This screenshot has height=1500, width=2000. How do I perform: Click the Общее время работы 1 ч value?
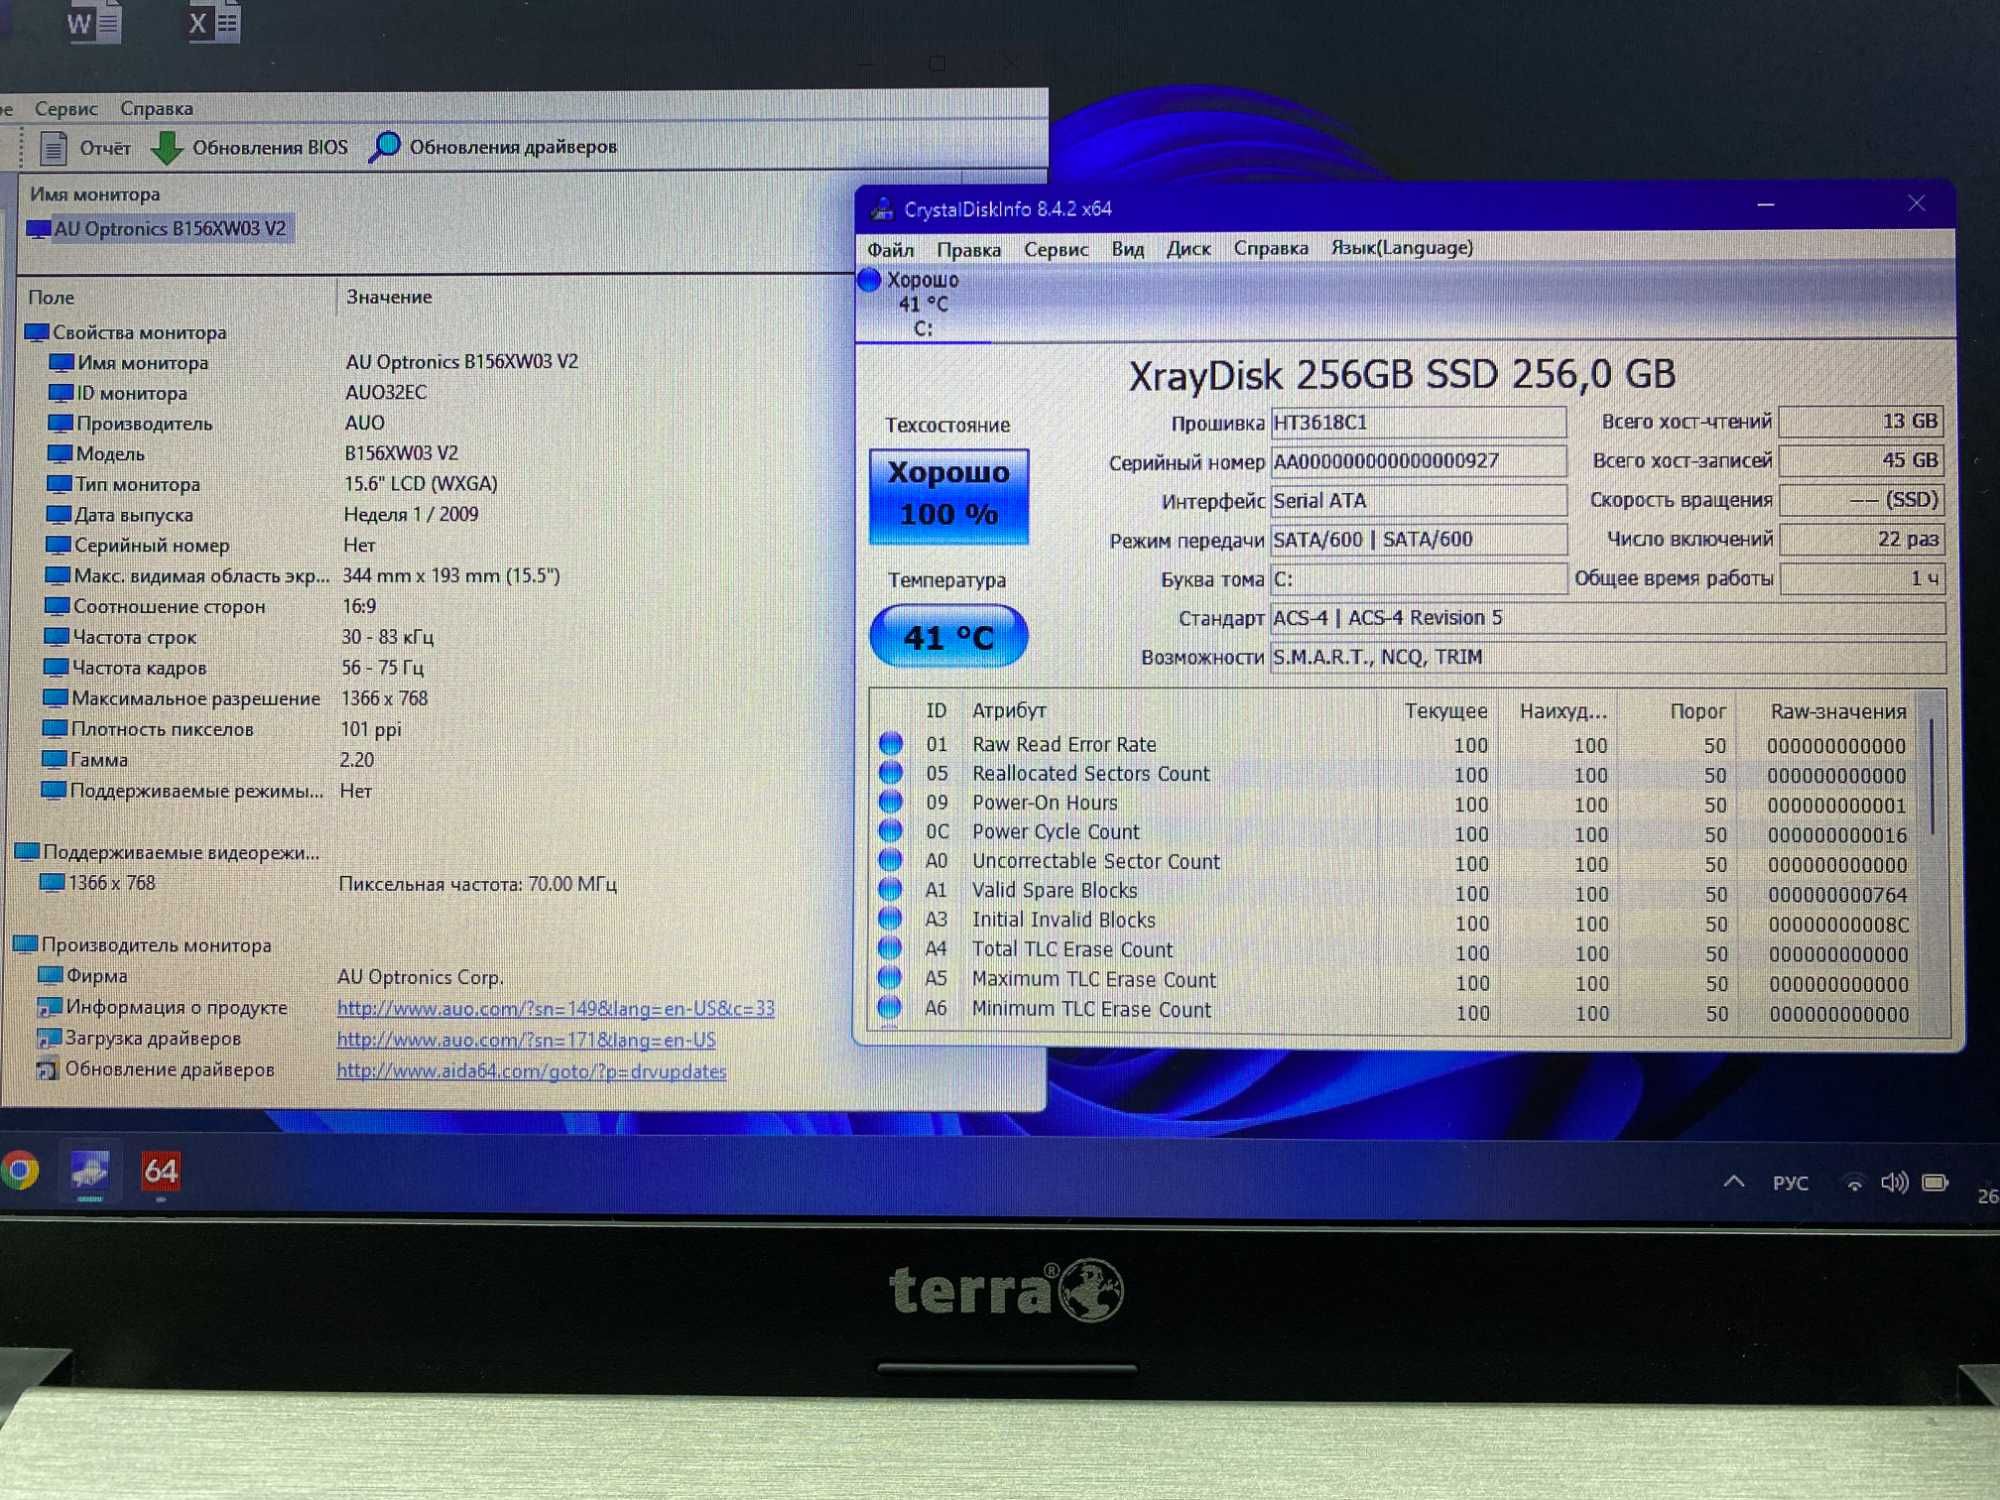[1862, 579]
